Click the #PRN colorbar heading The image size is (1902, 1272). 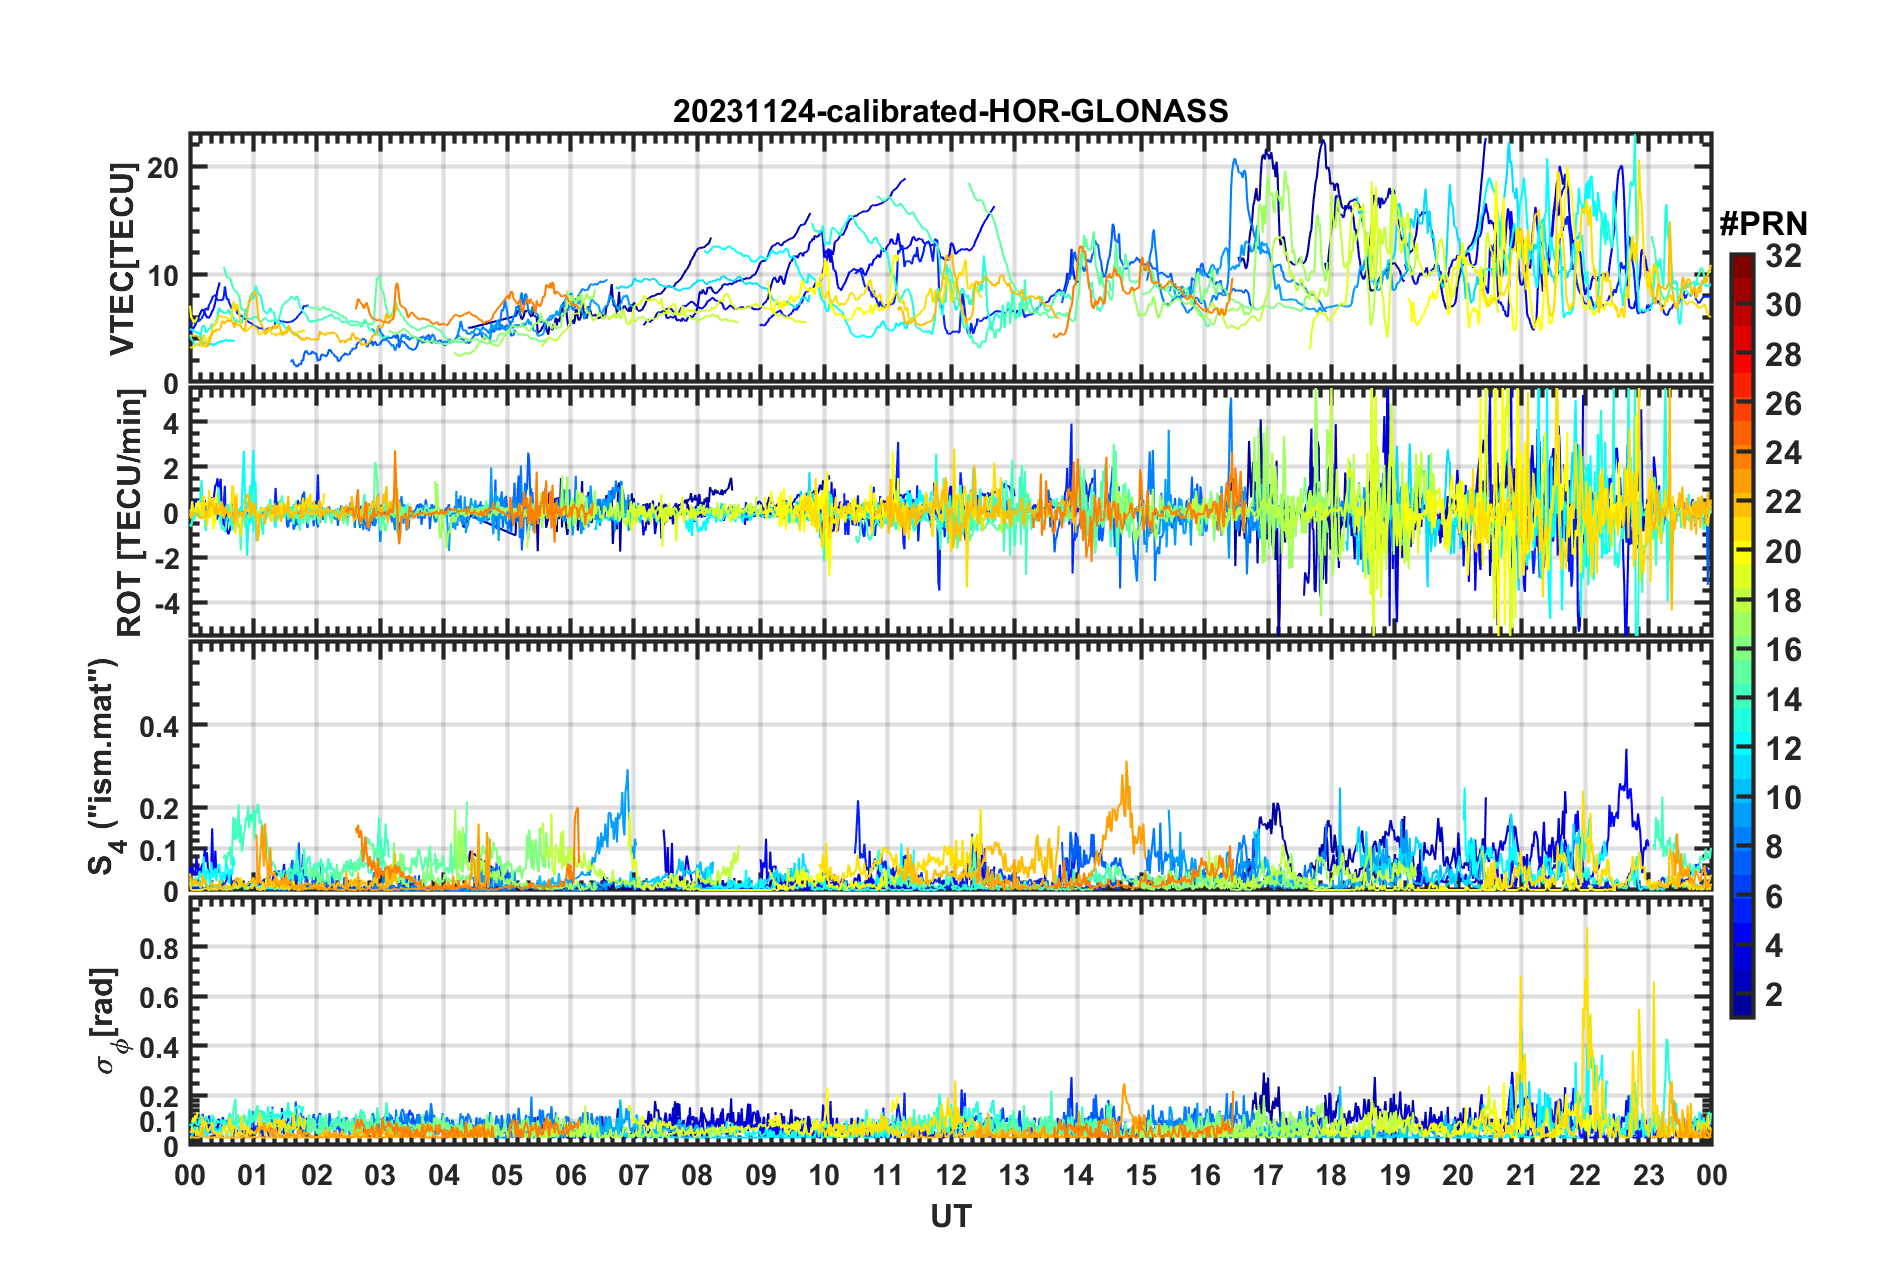[x=1762, y=223]
